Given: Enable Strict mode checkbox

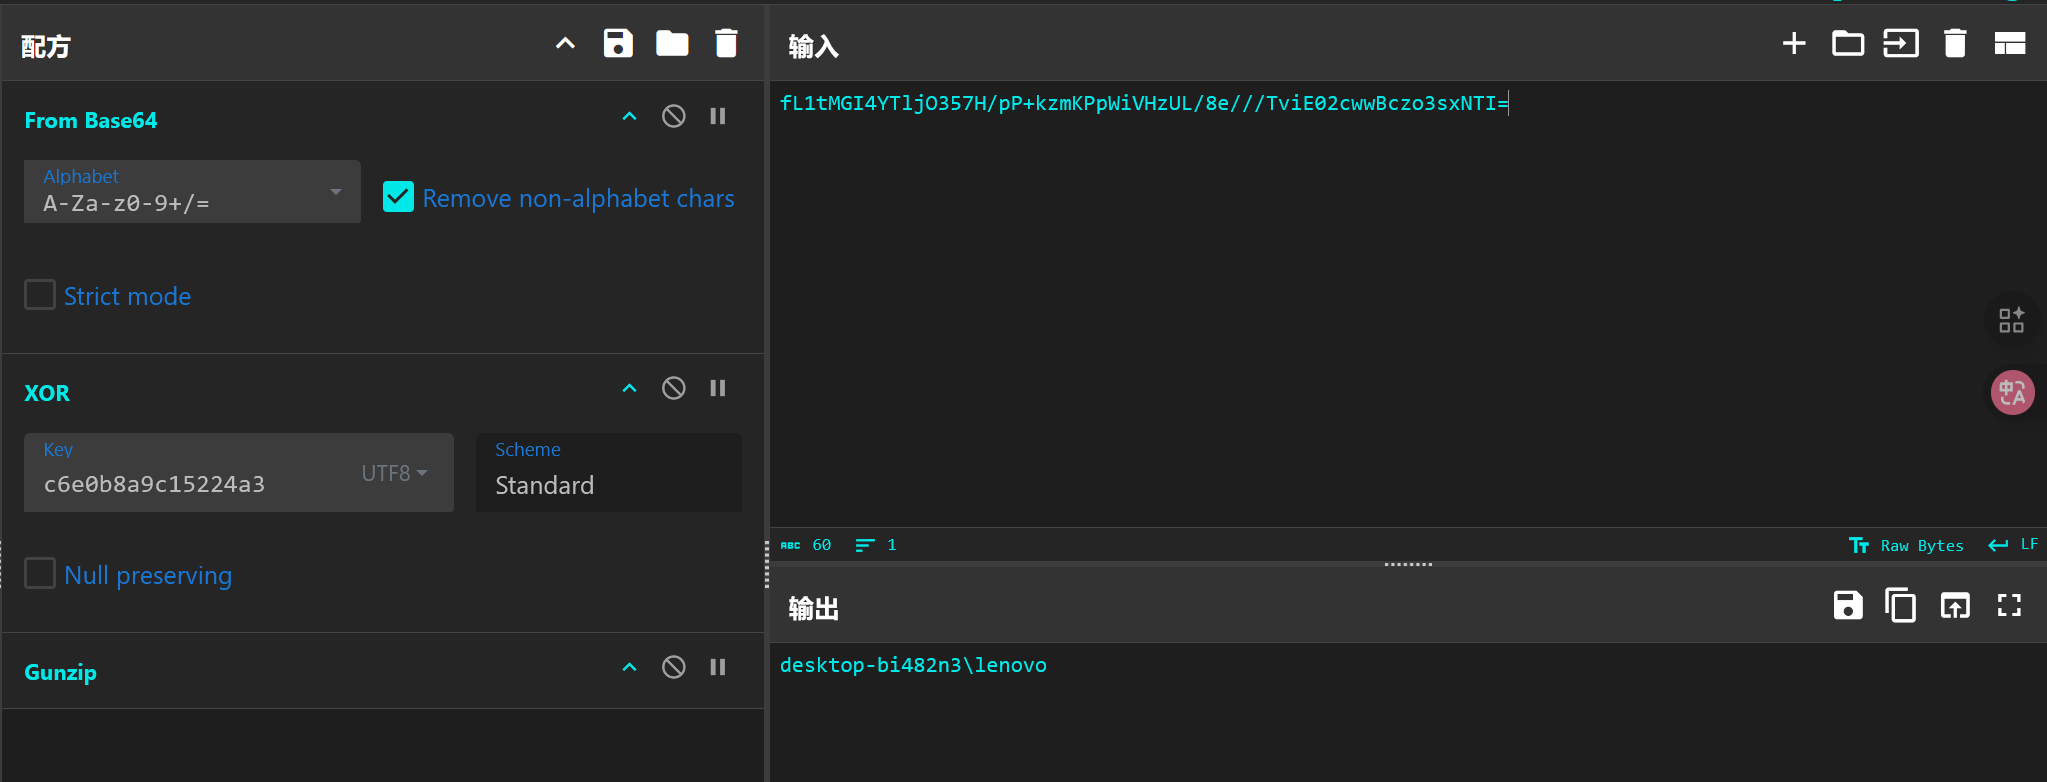Looking at the screenshot, I should (40, 295).
